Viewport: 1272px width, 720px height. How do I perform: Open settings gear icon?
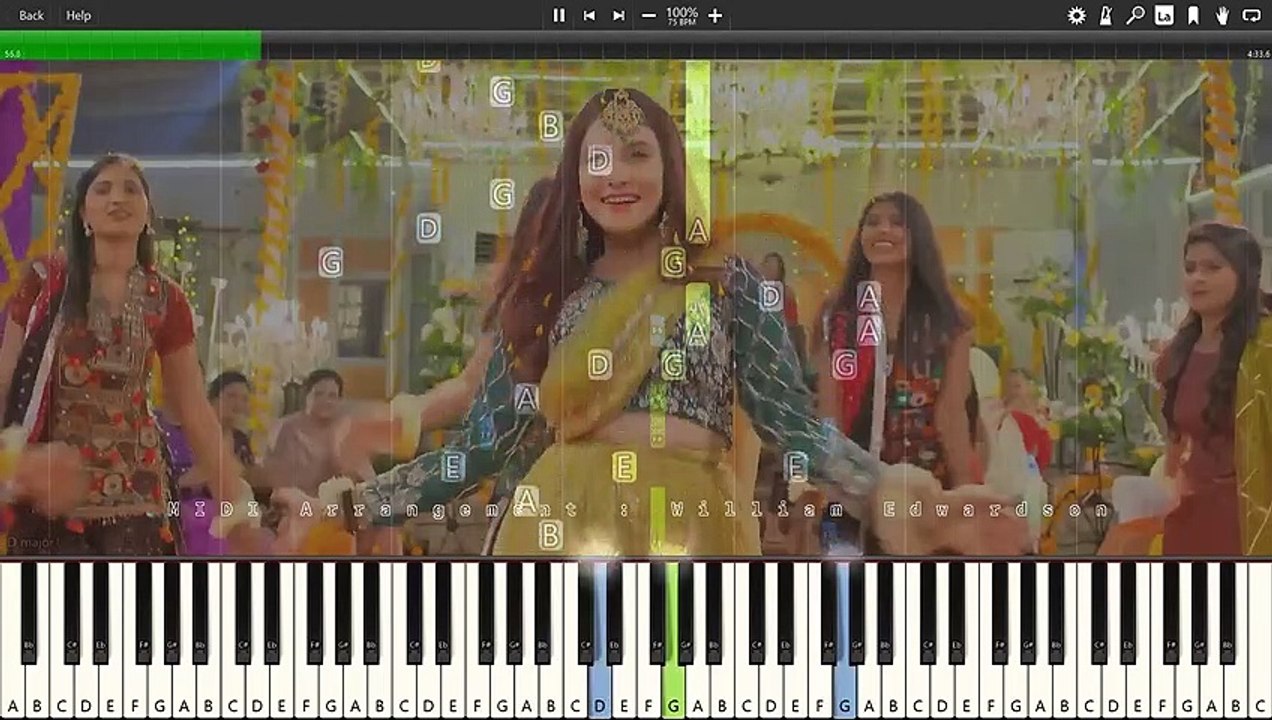1076,15
